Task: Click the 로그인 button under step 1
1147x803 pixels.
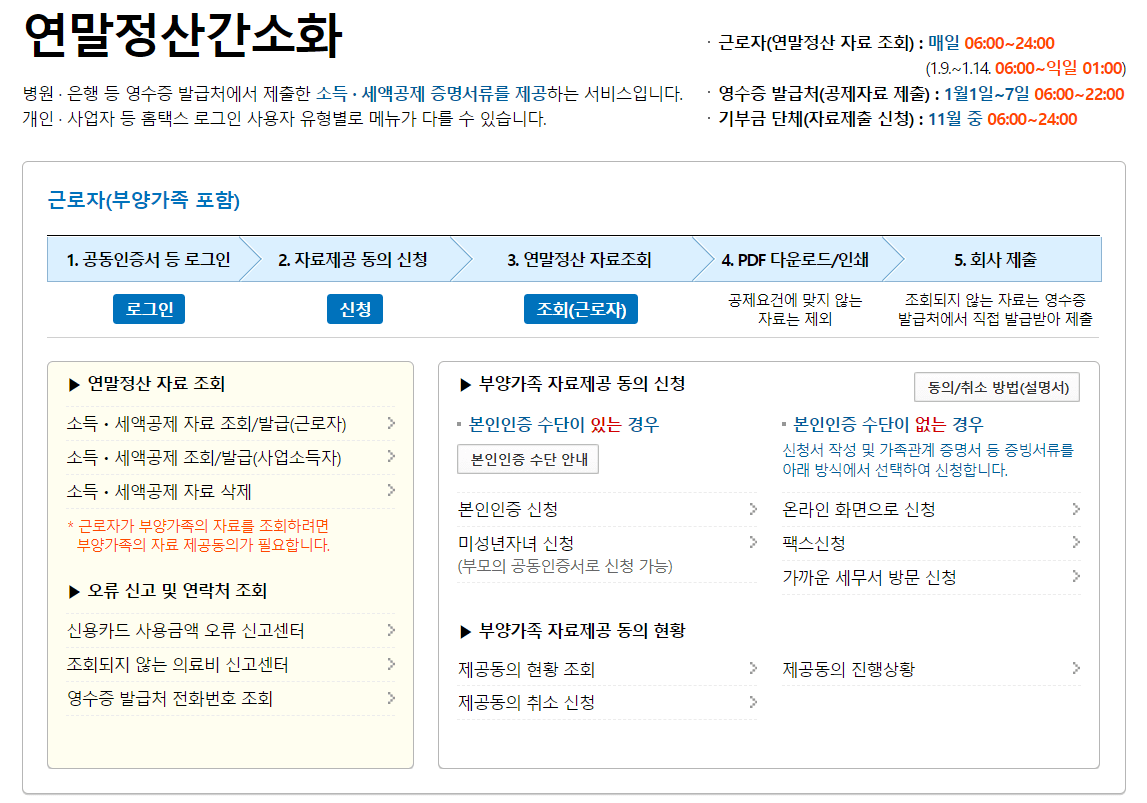Action: coord(148,308)
